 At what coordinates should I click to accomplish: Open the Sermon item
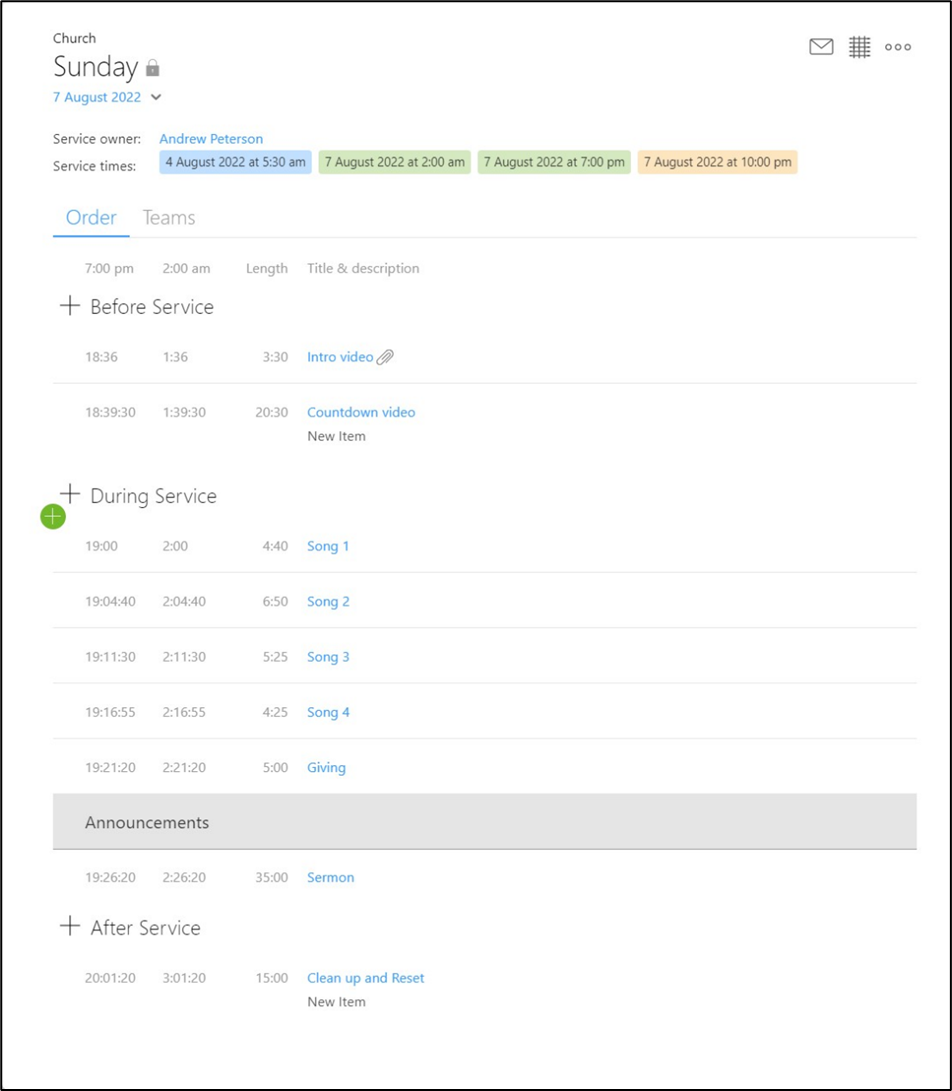pyautogui.click(x=331, y=877)
